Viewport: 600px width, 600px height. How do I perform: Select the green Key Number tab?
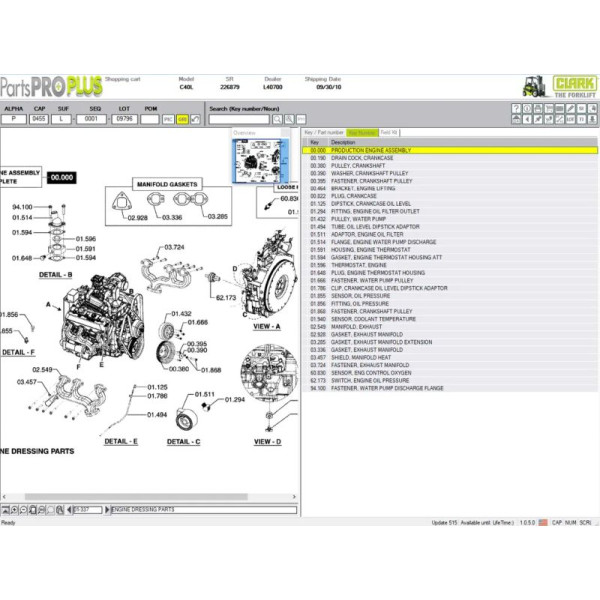point(362,132)
